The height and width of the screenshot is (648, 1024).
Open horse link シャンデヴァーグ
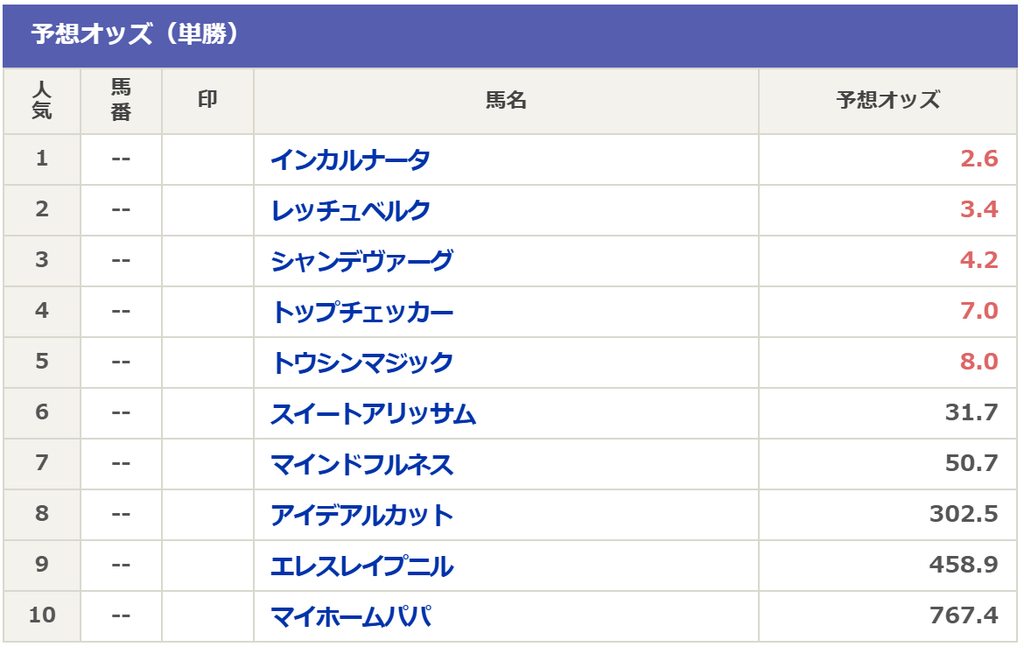click(362, 261)
